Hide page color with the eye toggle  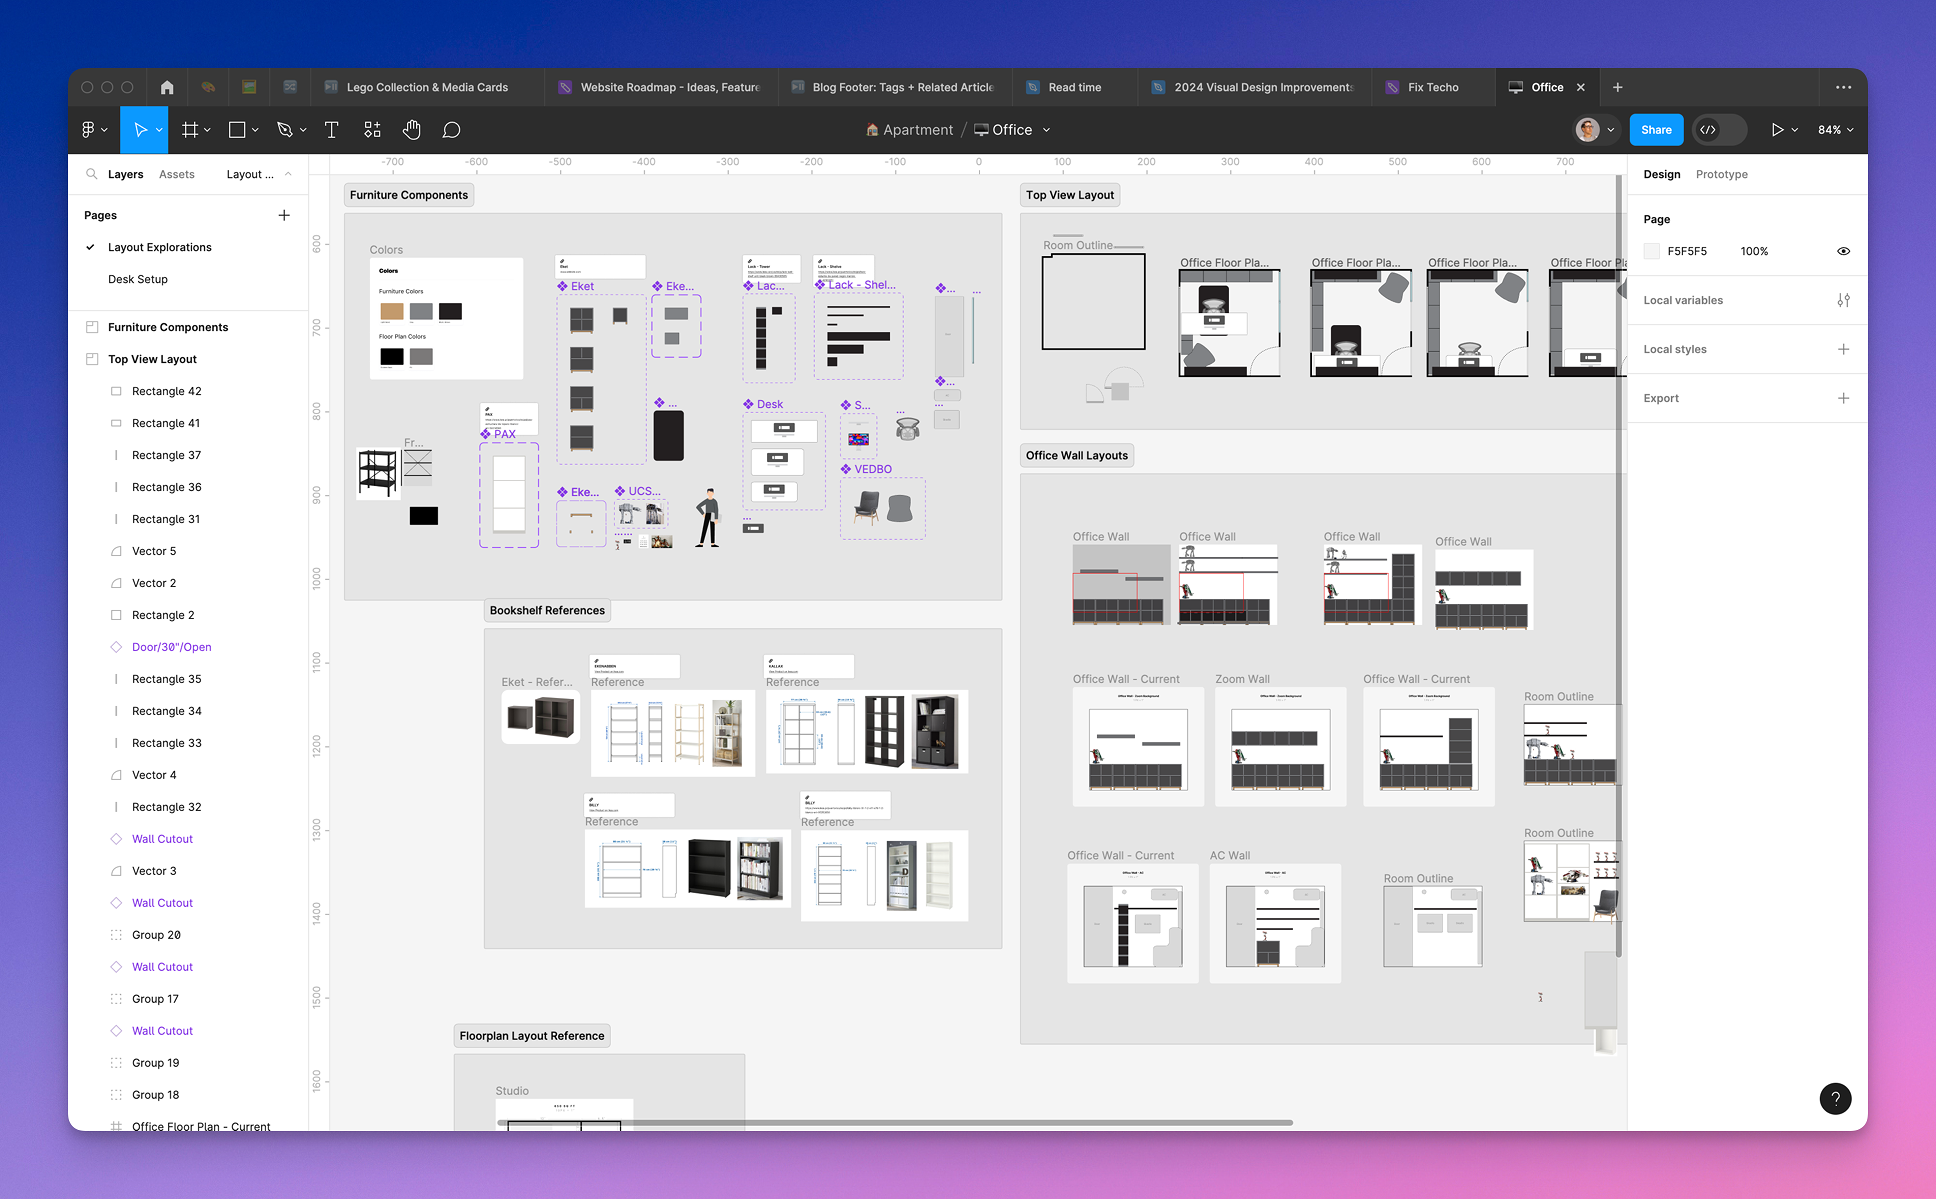1843,251
